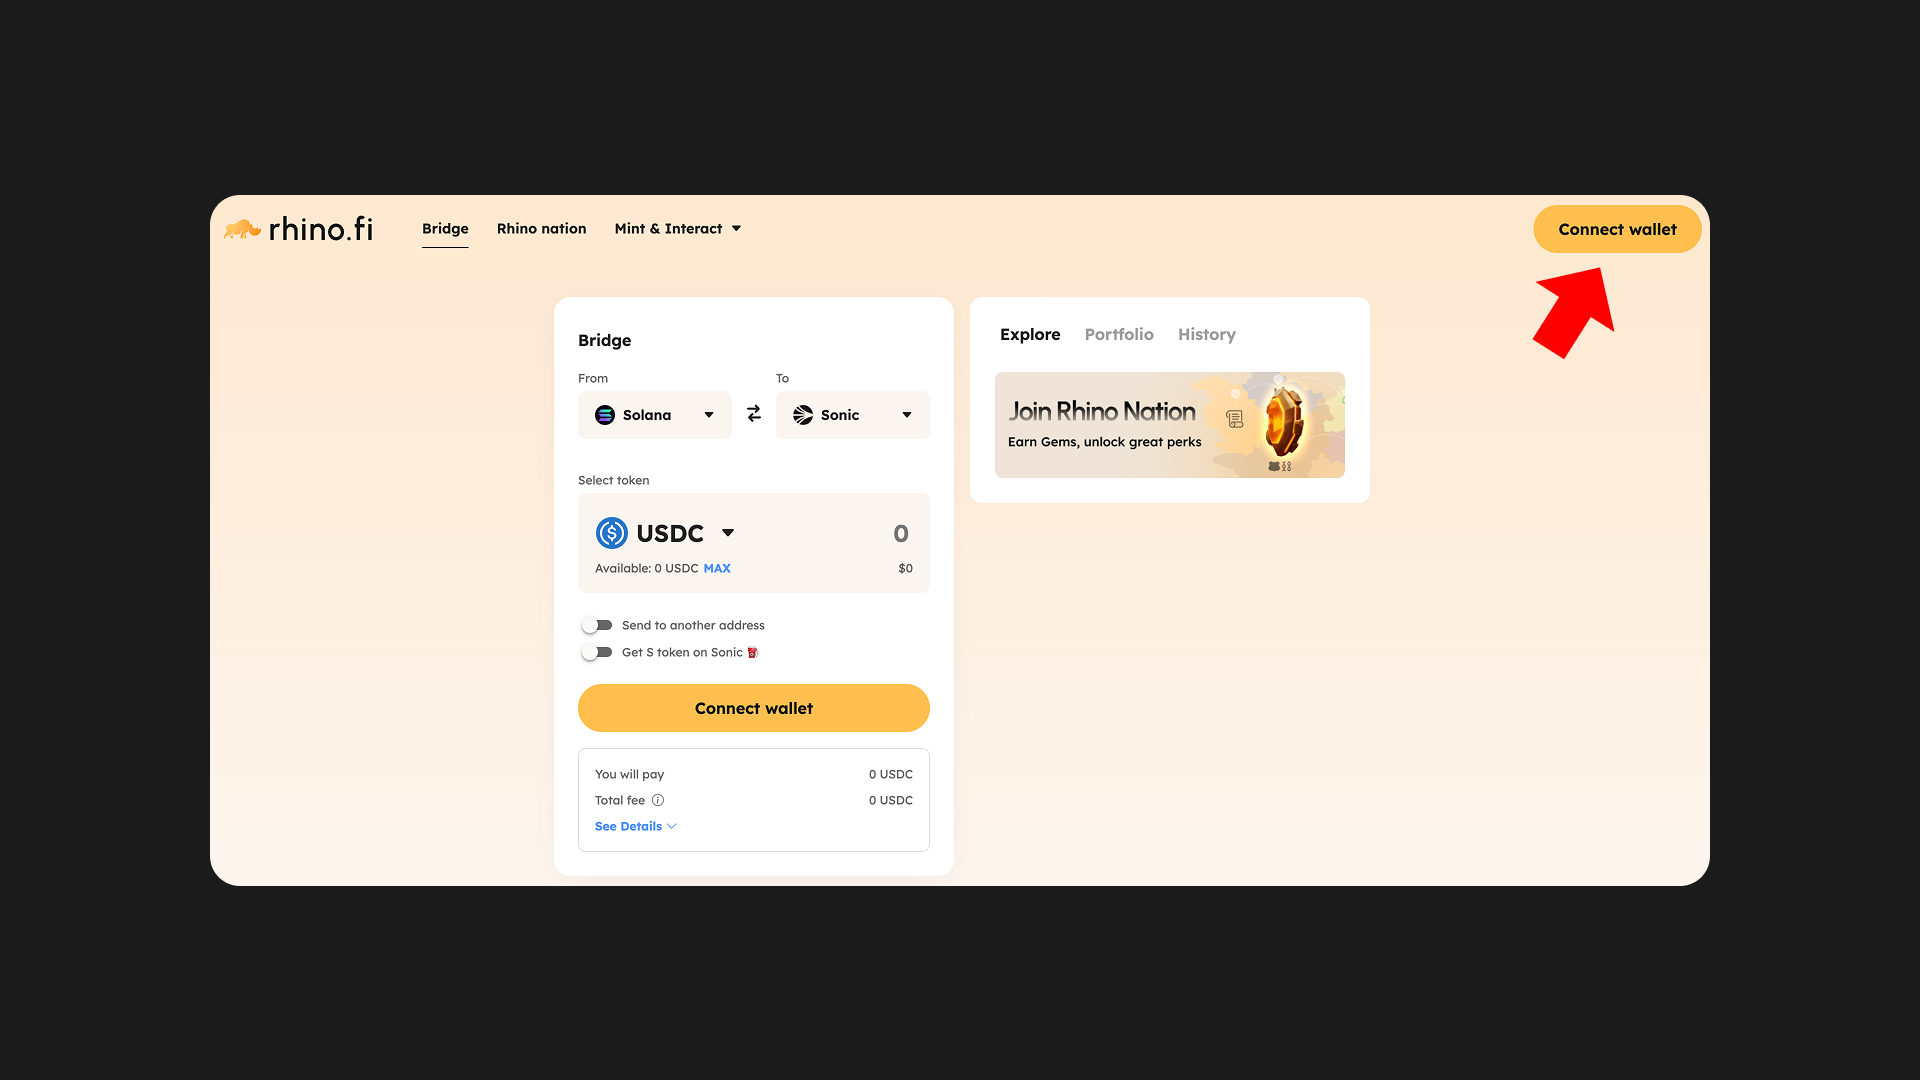Viewport: 1920px width, 1080px height.
Task: Switch to the Portfolio tab
Action: (x=1119, y=334)
